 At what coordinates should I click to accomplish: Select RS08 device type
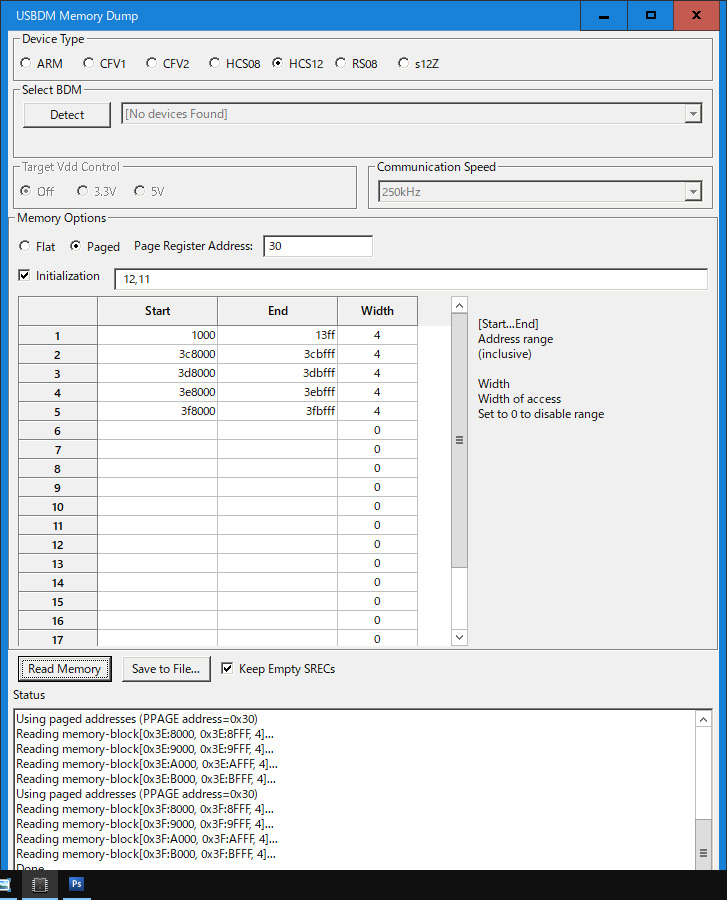click(x=357, y=64)
